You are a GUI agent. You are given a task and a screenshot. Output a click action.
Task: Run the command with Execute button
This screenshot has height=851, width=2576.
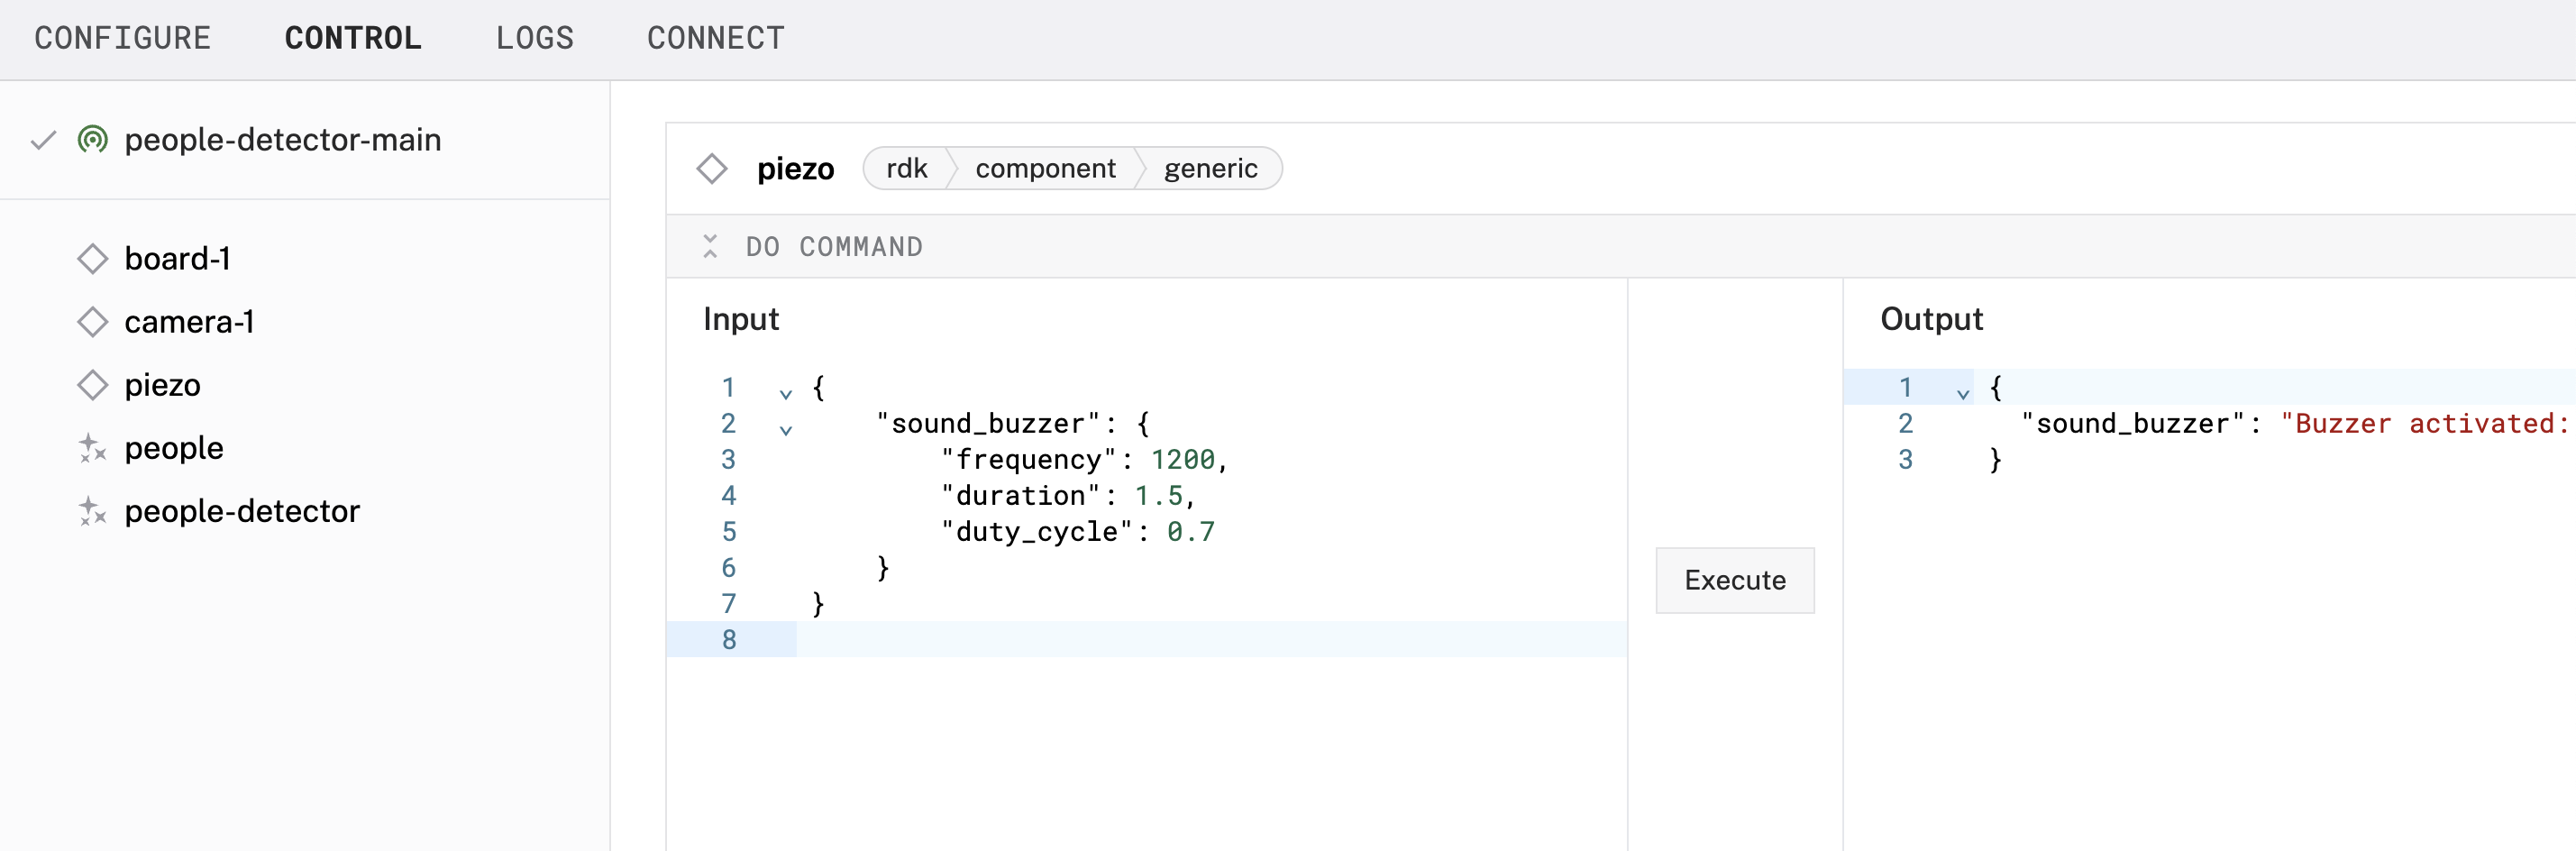(x=1735, y=580)
